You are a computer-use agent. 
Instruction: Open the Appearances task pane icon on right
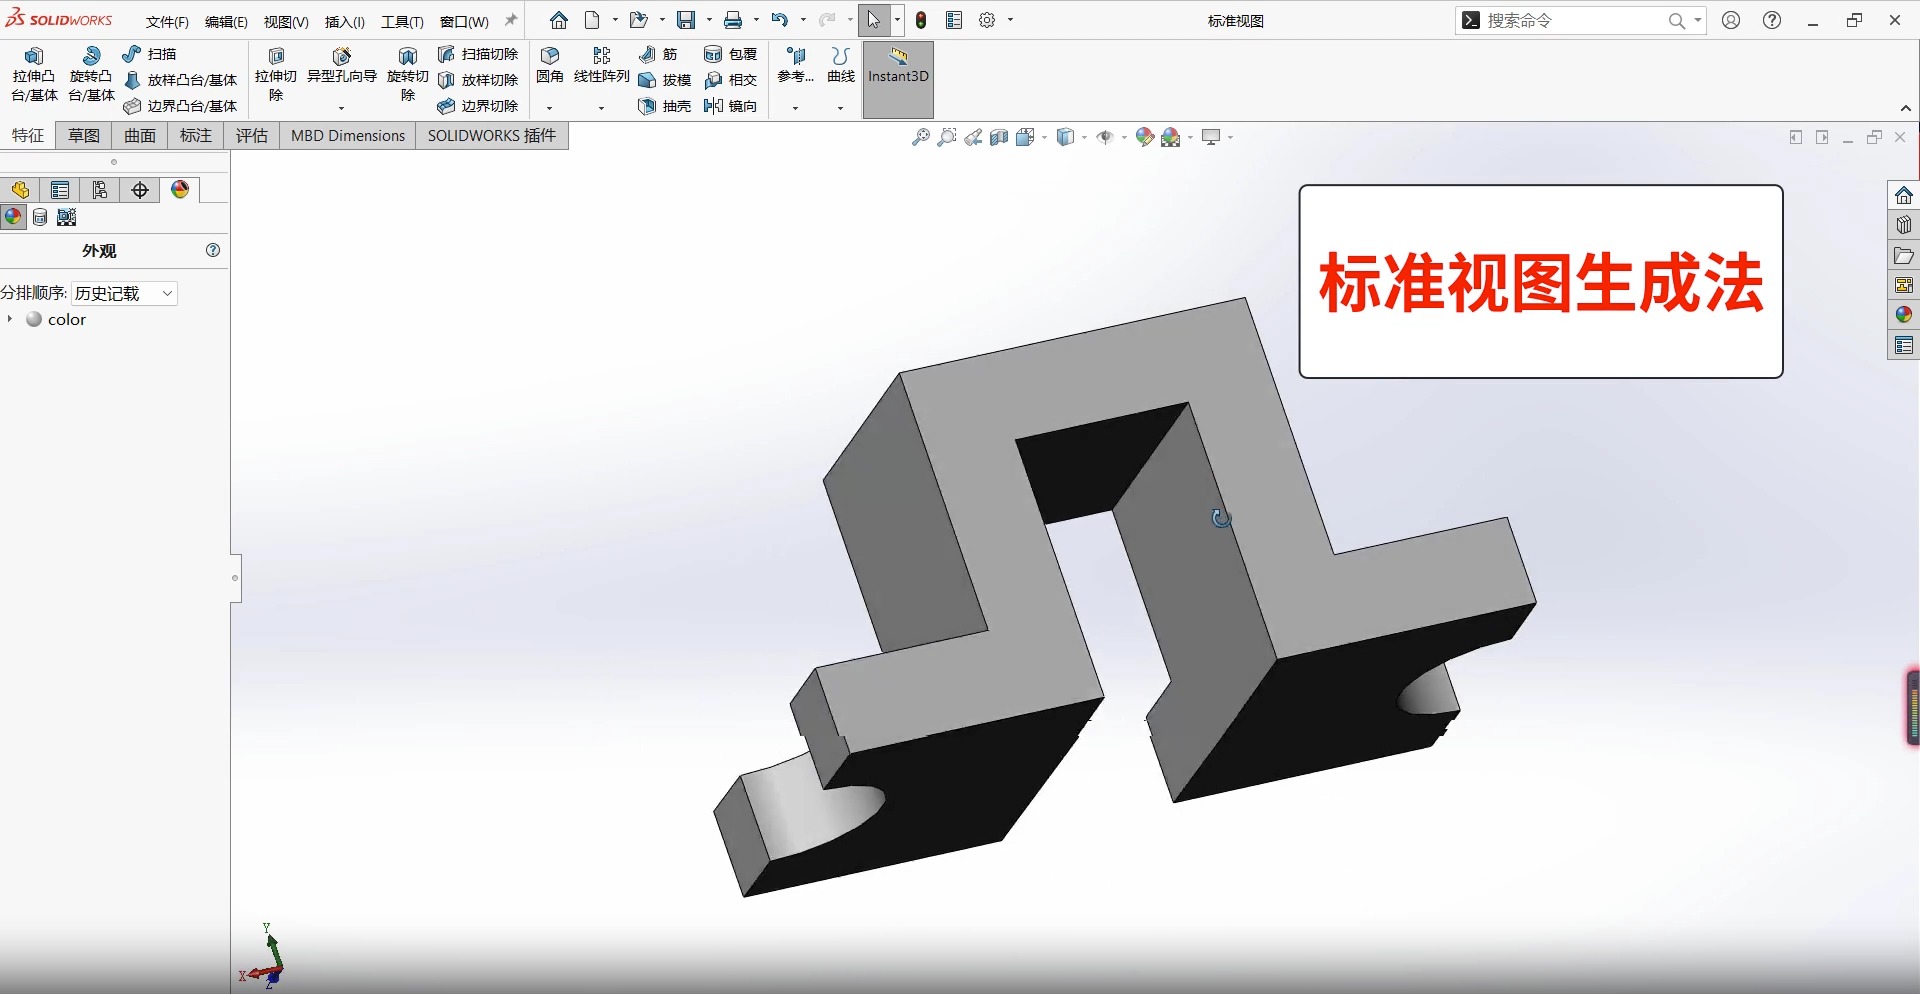coord(1903,315)
